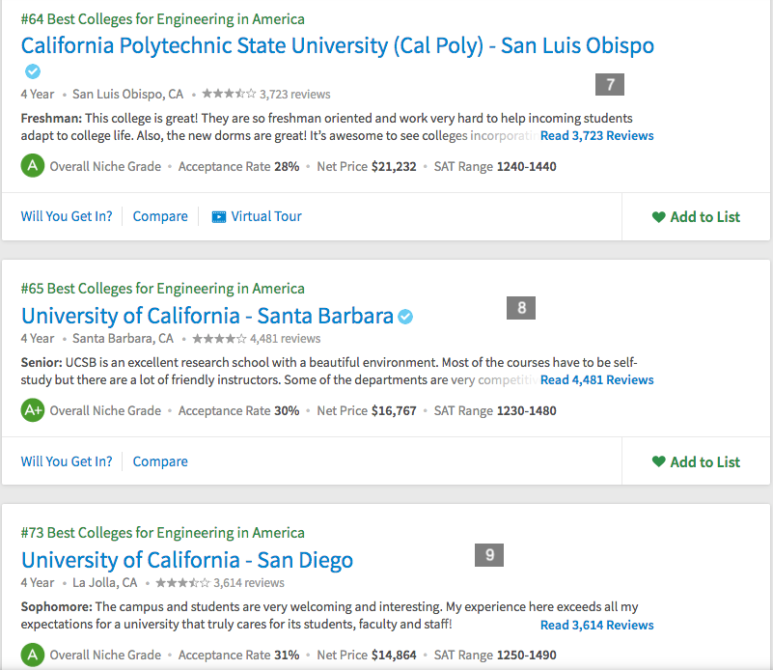Open Read 3,723 Reviews link

pos(597,136)
